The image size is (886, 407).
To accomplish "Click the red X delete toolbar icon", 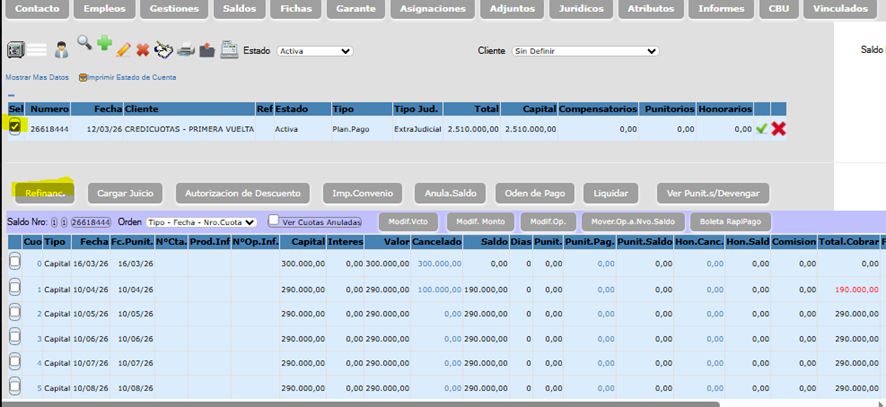I will click(142, 50).
